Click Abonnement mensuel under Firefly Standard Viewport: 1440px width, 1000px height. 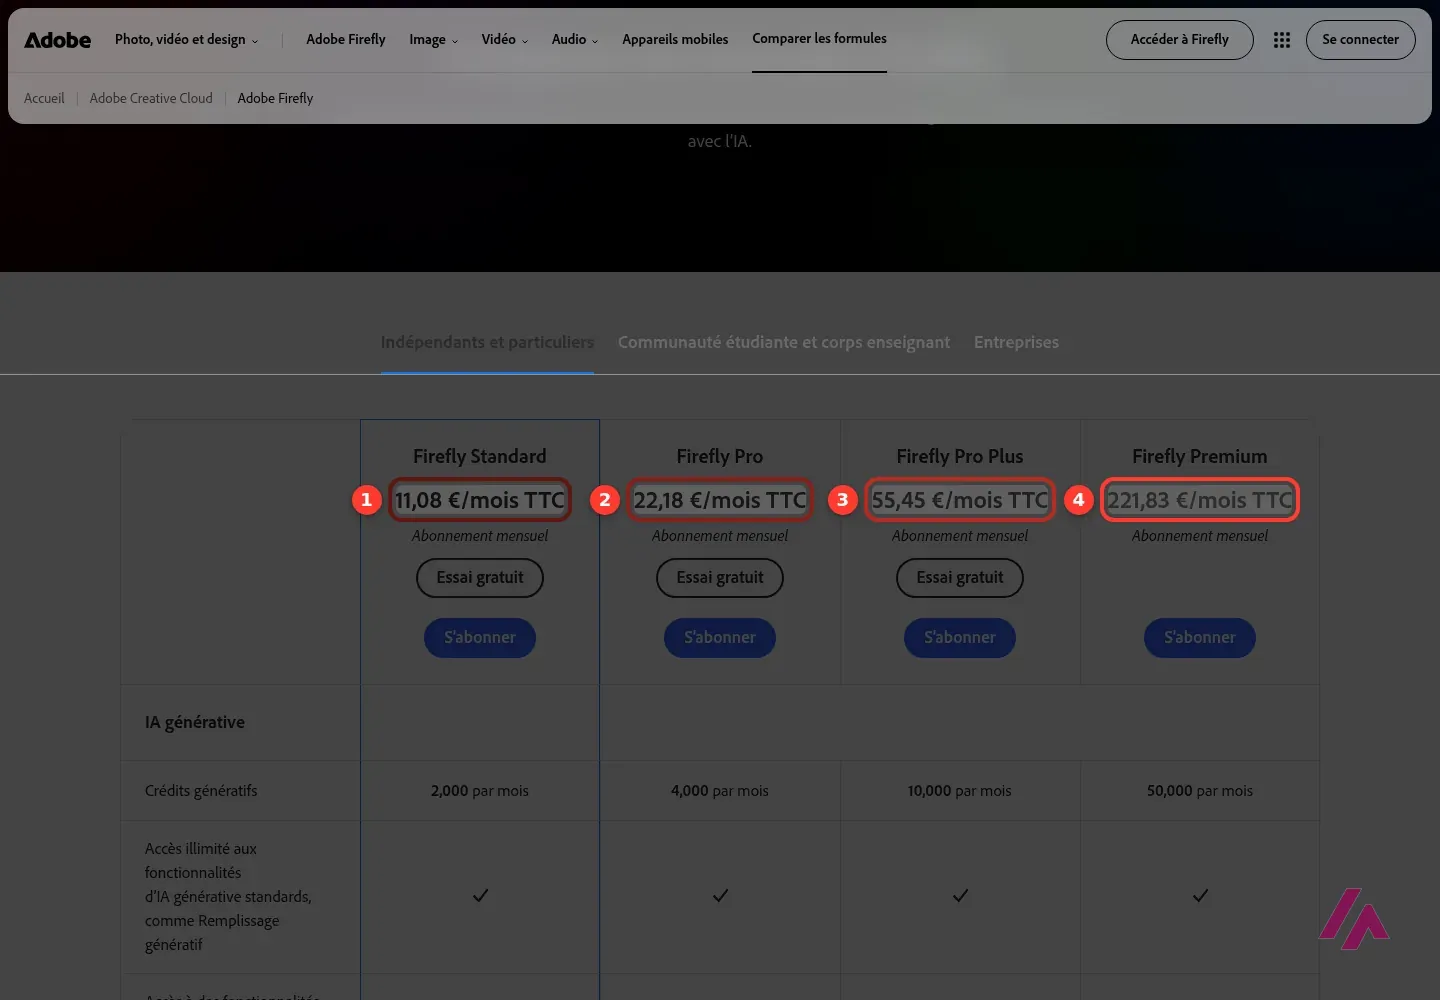tap(480, 536)
